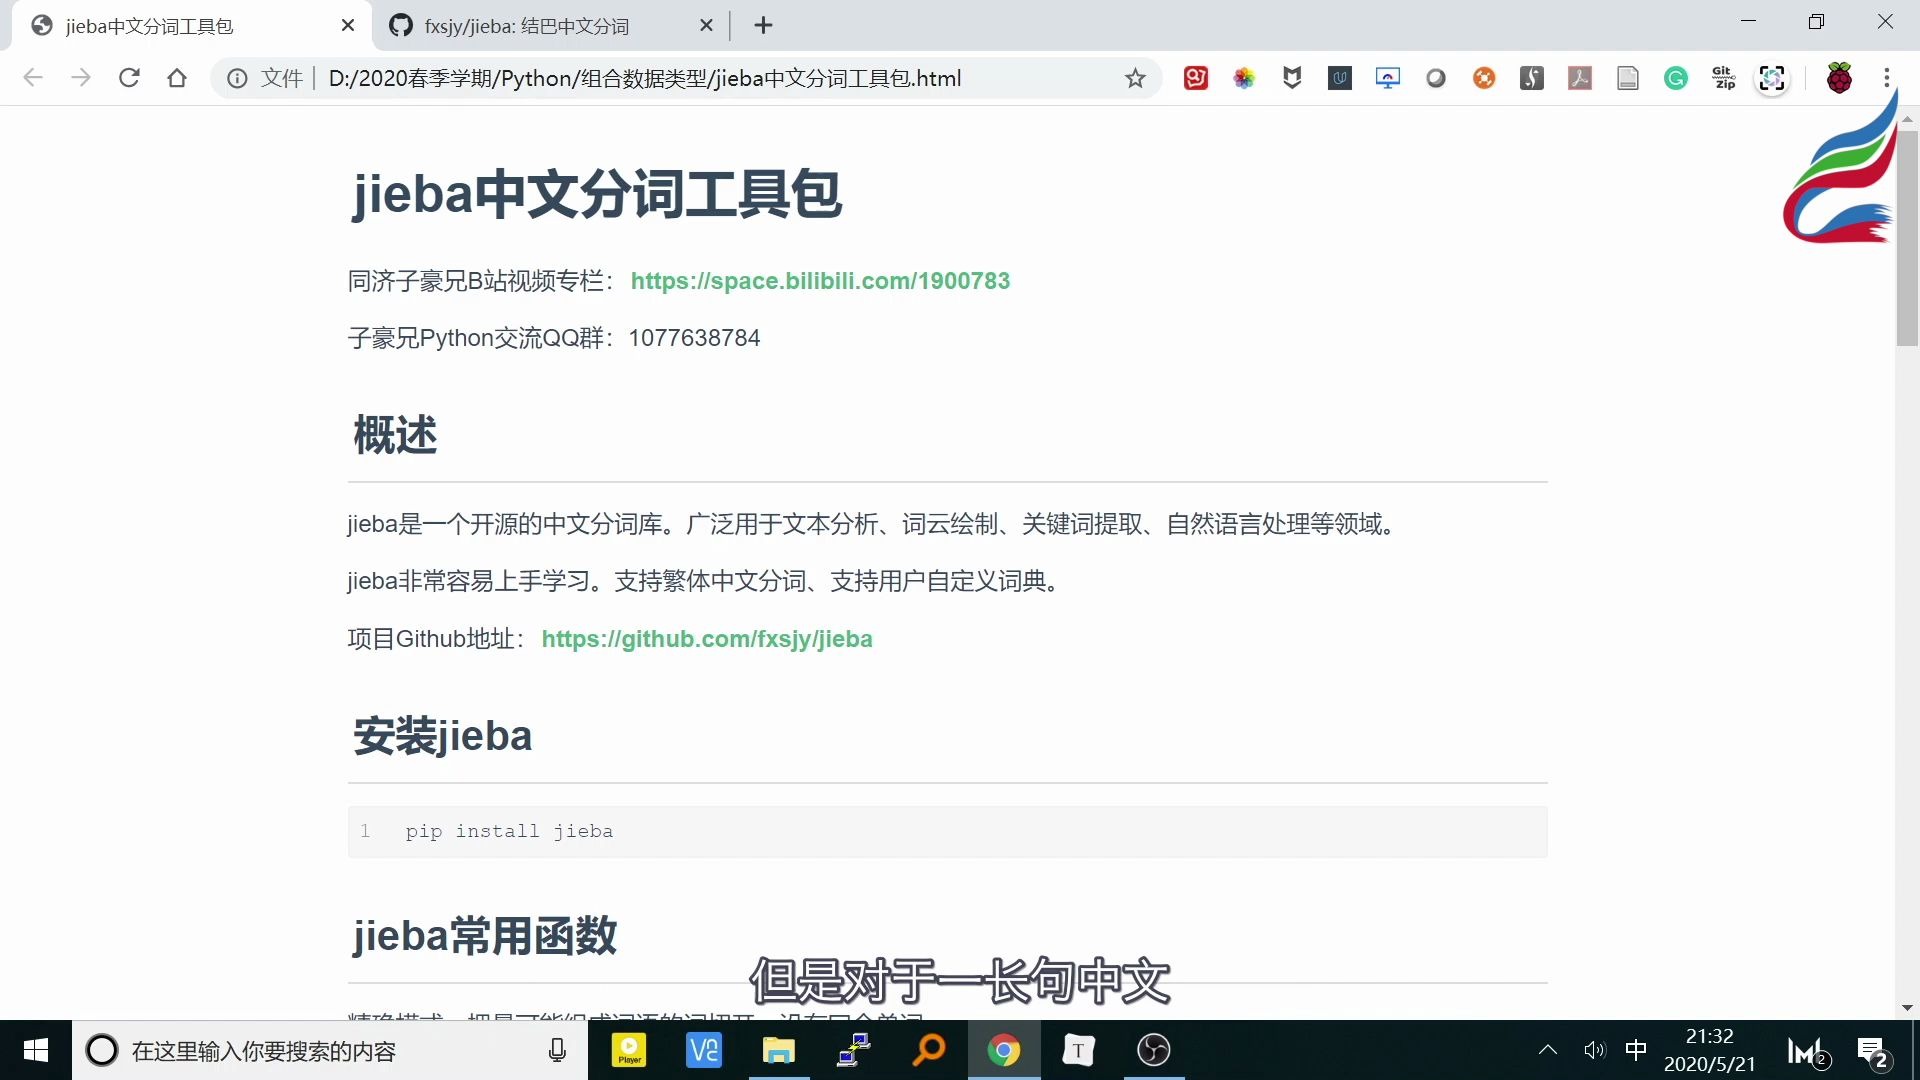Open the clock showing 21:32
The height and width of the screenshot is (1080, 1920).
coord(1710,1050)
